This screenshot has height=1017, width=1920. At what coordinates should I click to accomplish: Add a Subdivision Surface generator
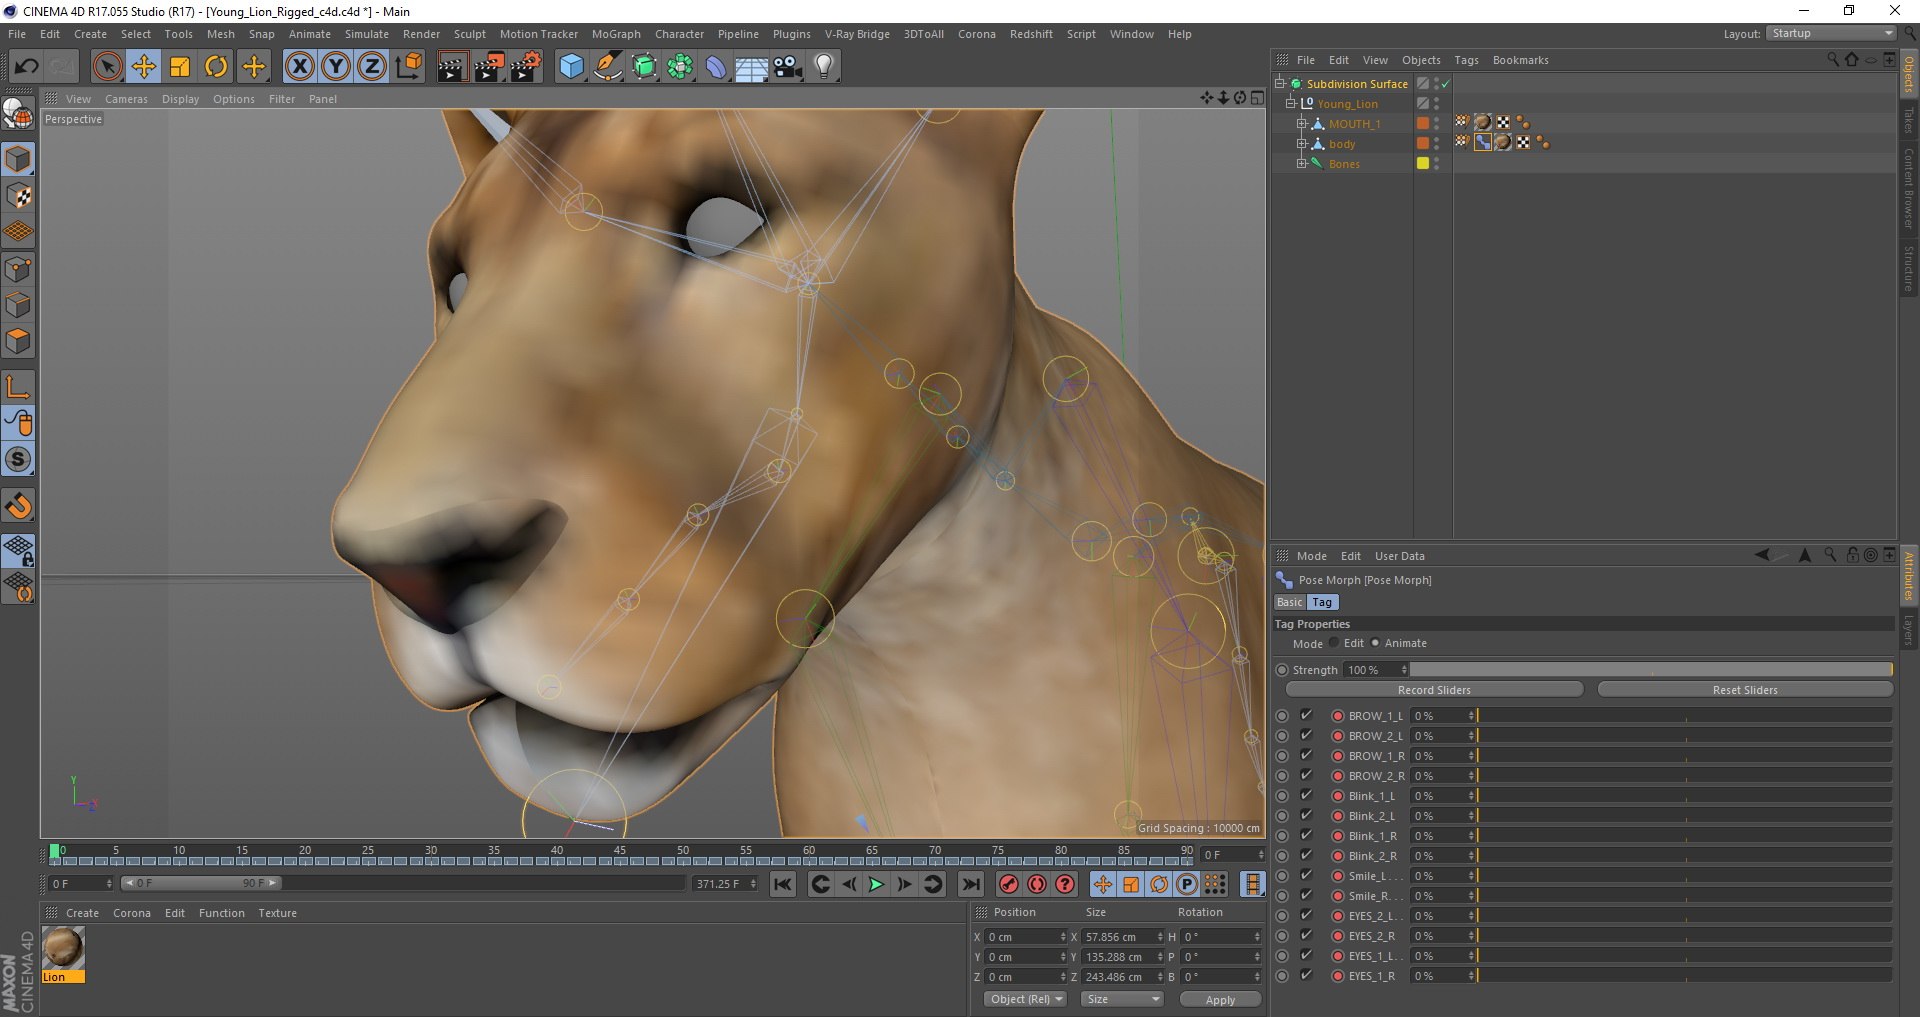644,67
